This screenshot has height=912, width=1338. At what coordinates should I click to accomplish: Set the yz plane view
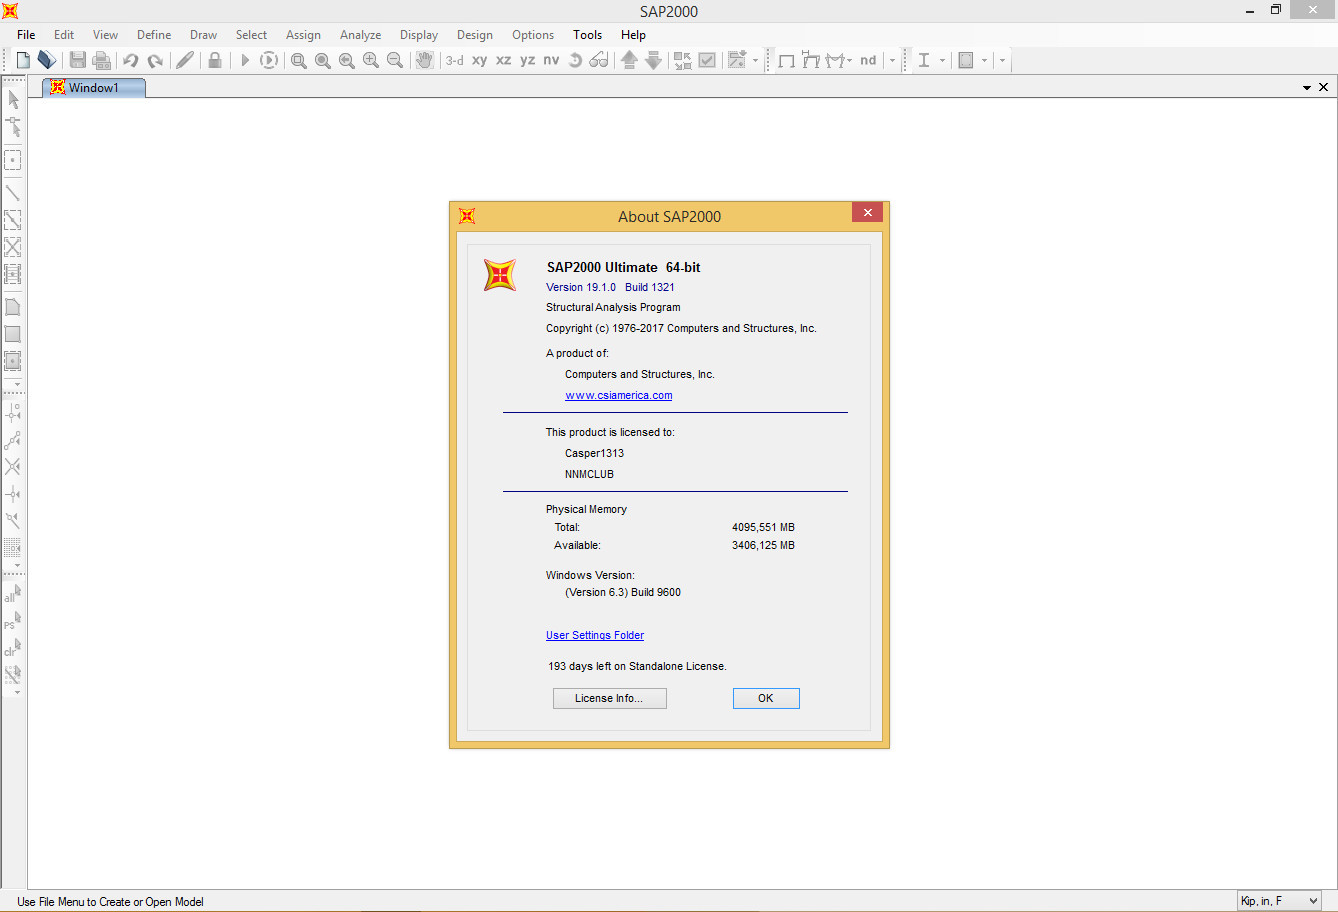[528, 60]
